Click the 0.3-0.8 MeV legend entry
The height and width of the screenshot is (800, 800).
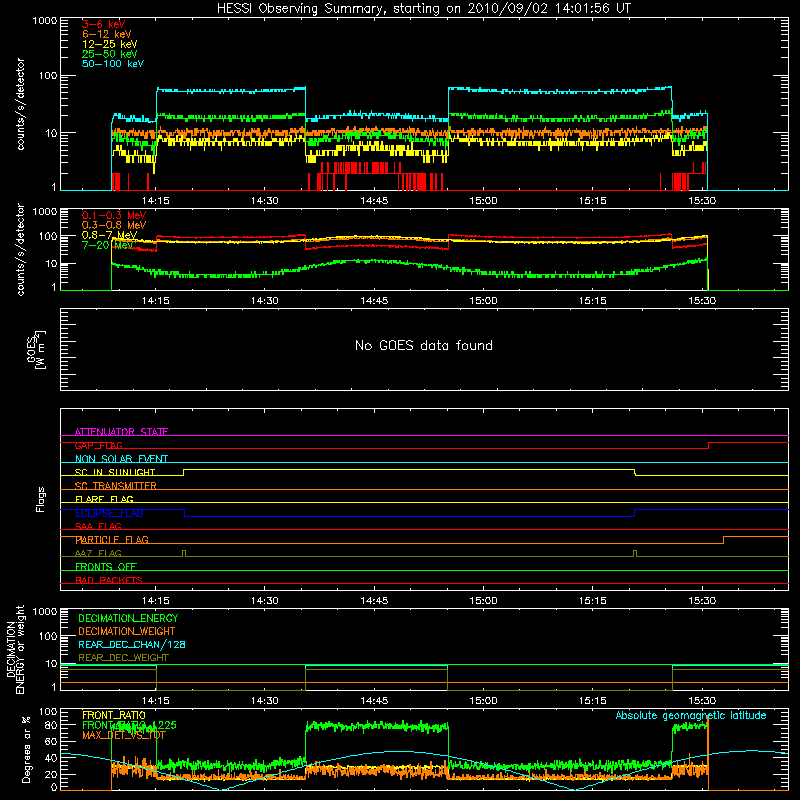pos(114,226)
